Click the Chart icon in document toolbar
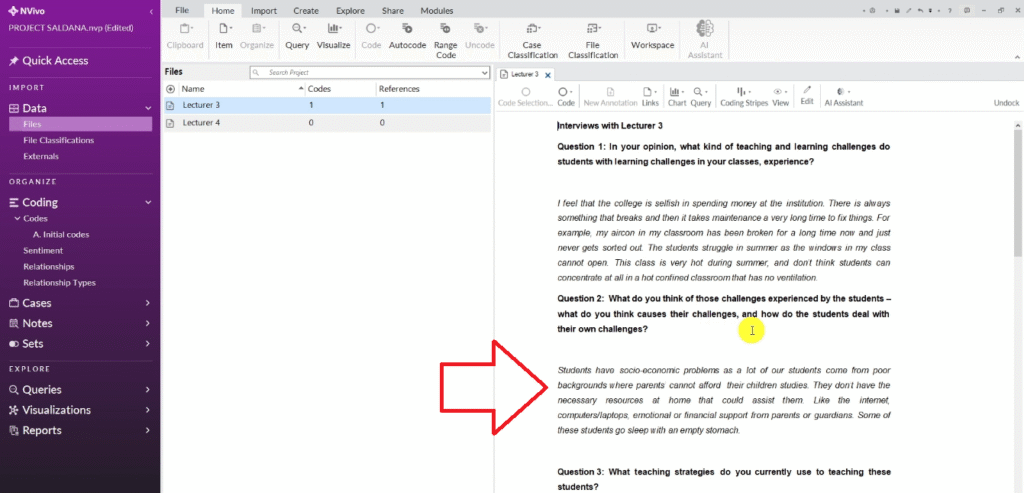This screenshot has height=493, width=1024. point(676,95)
